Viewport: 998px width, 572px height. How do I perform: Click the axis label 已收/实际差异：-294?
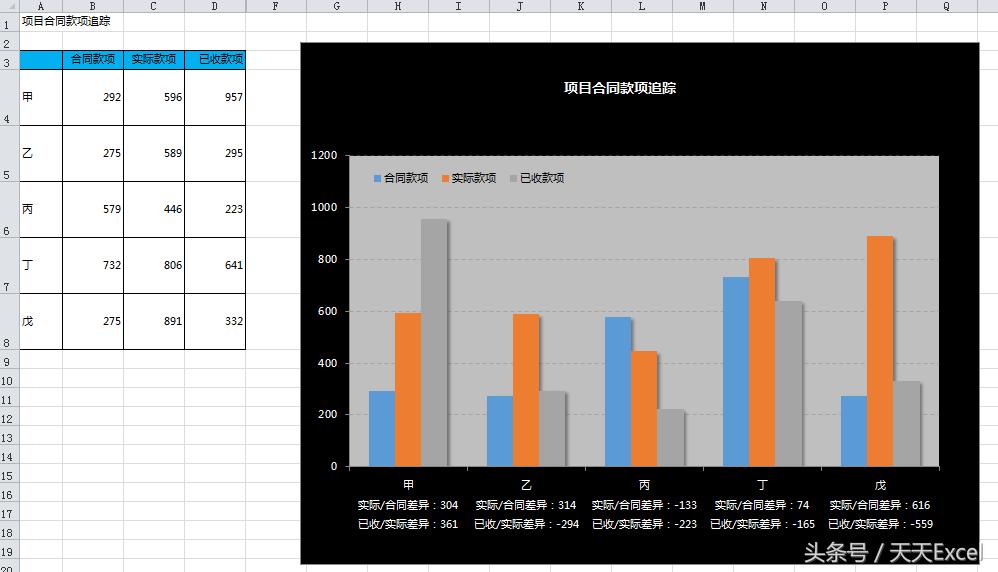tap(526, 524)
